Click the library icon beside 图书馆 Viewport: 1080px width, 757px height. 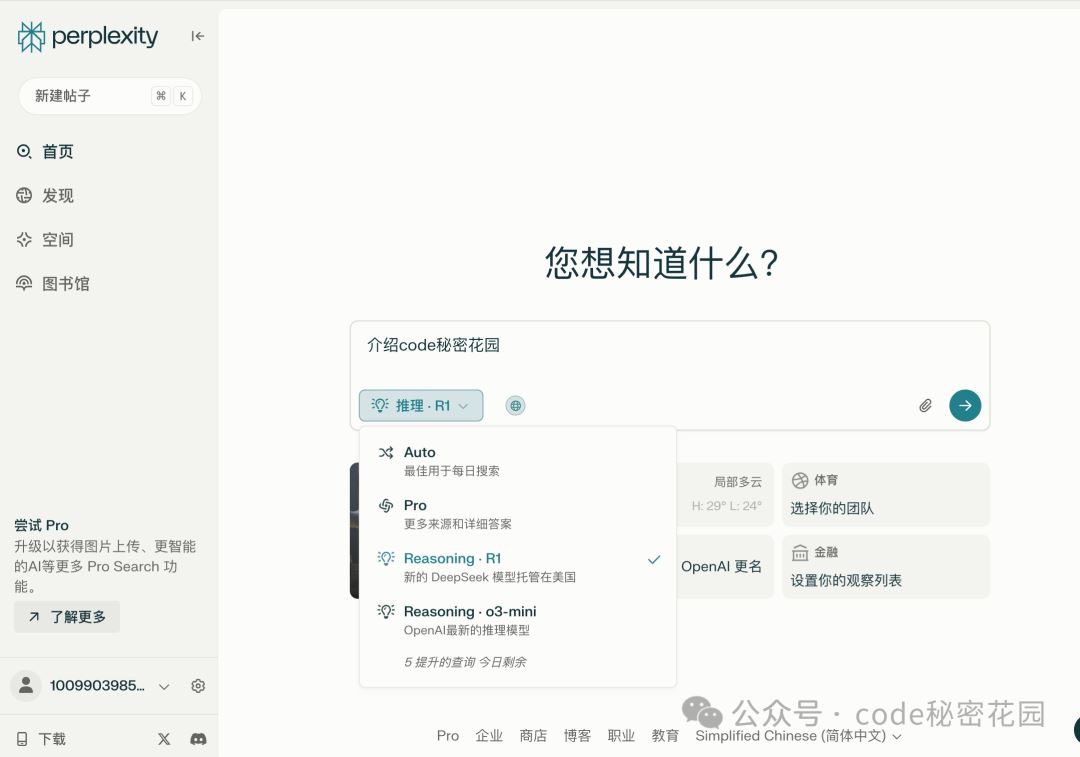coord(24,283)
